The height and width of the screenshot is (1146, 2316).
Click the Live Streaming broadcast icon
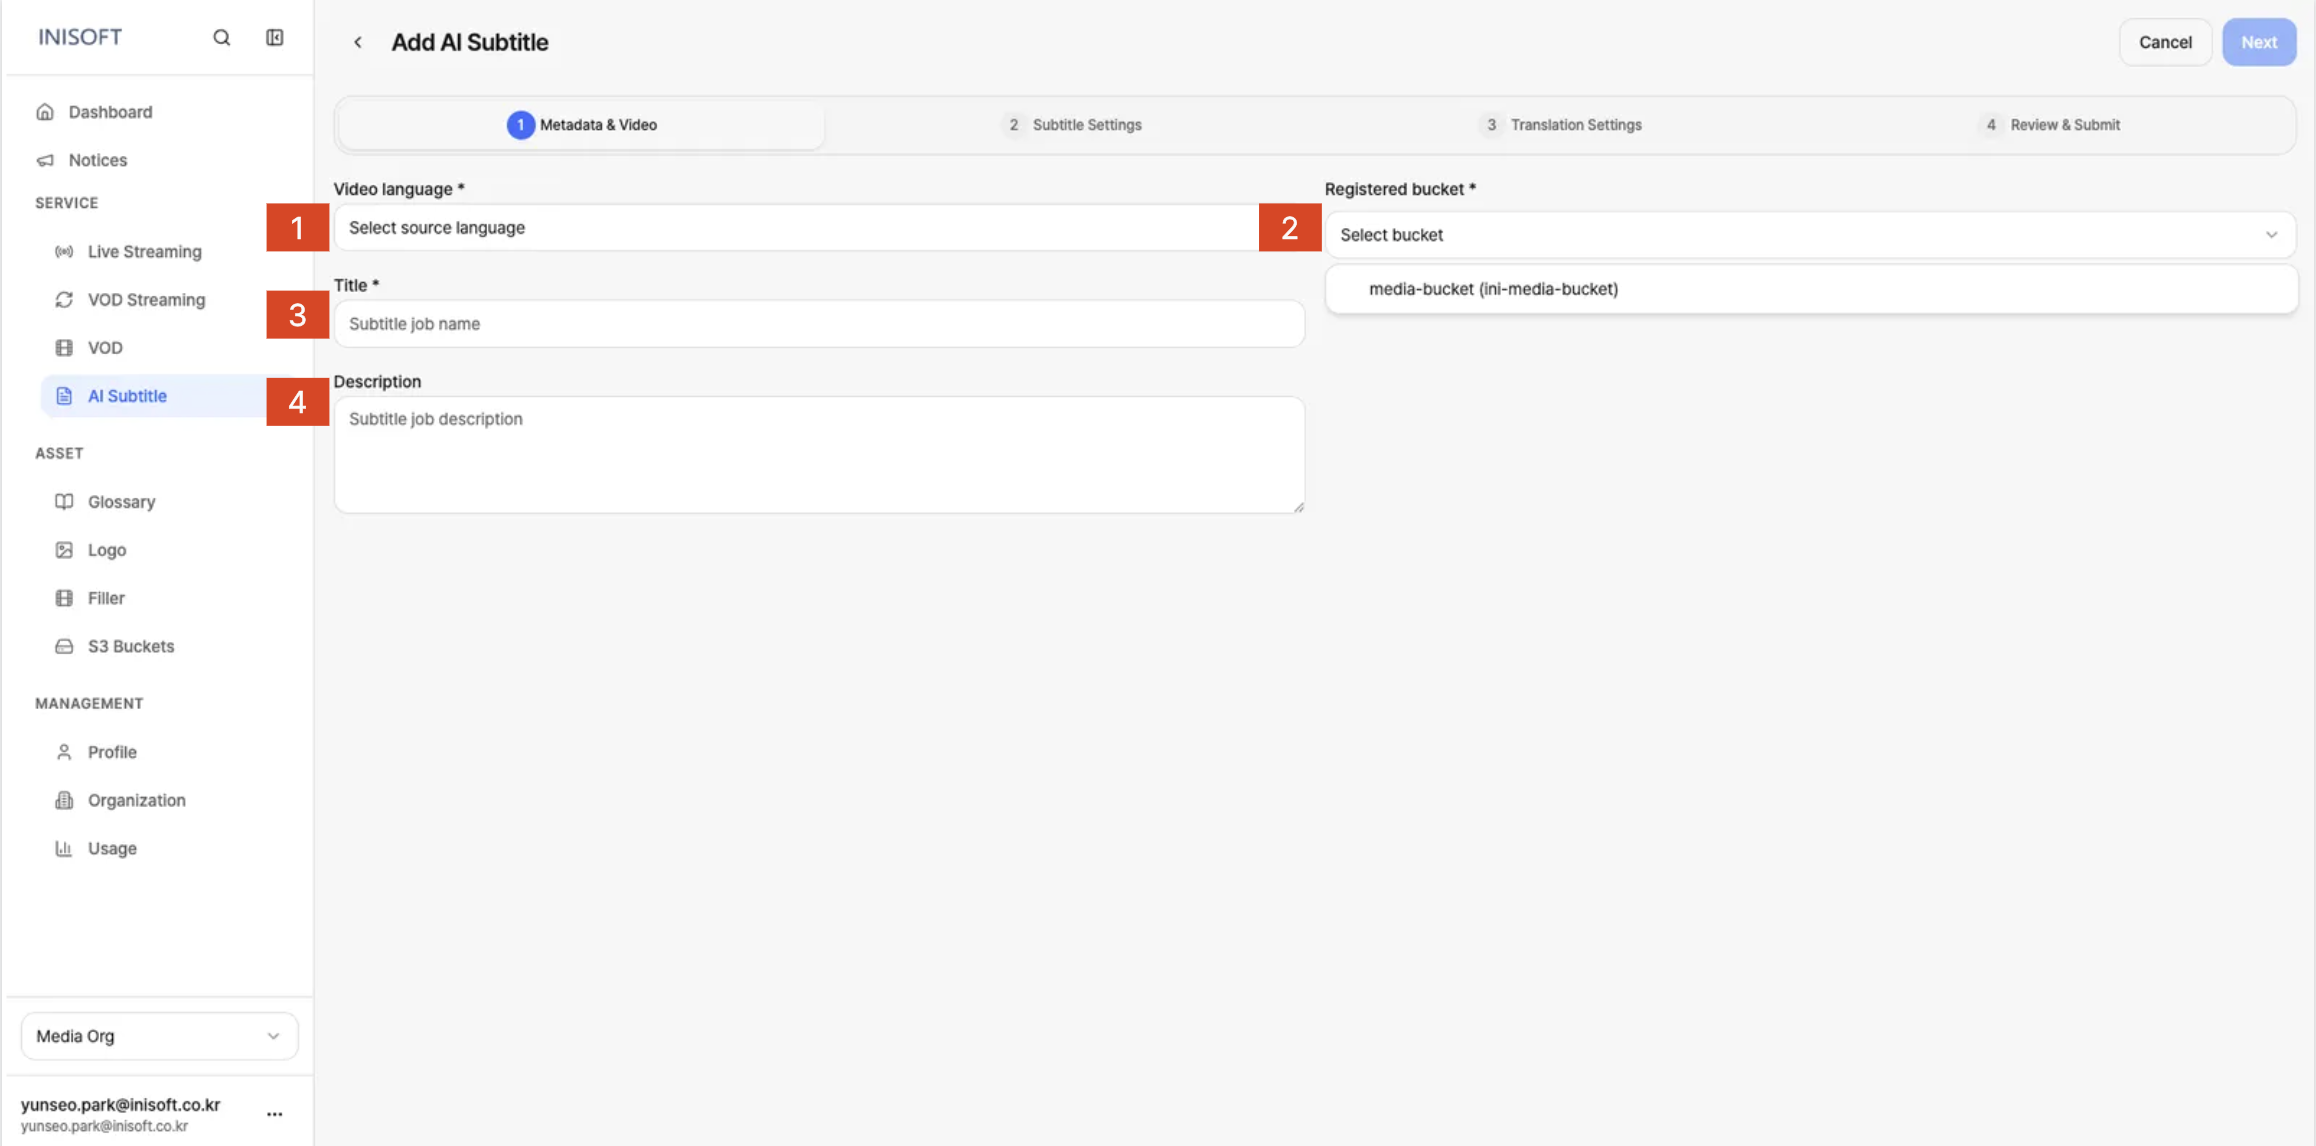click(x=64, y=252)
